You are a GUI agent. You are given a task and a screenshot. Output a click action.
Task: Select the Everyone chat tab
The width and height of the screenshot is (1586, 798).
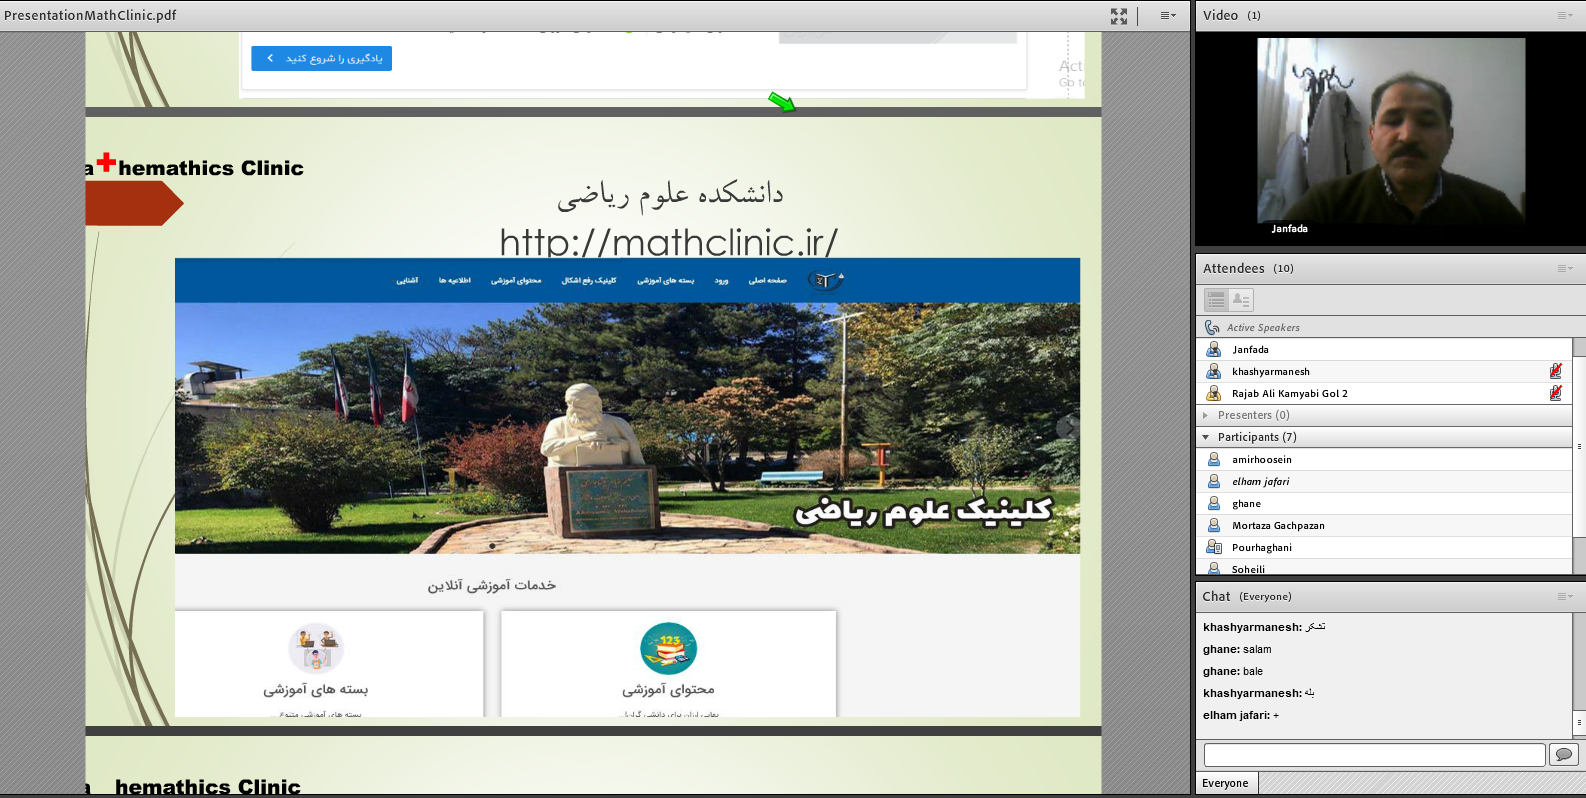click(1225, 783)
